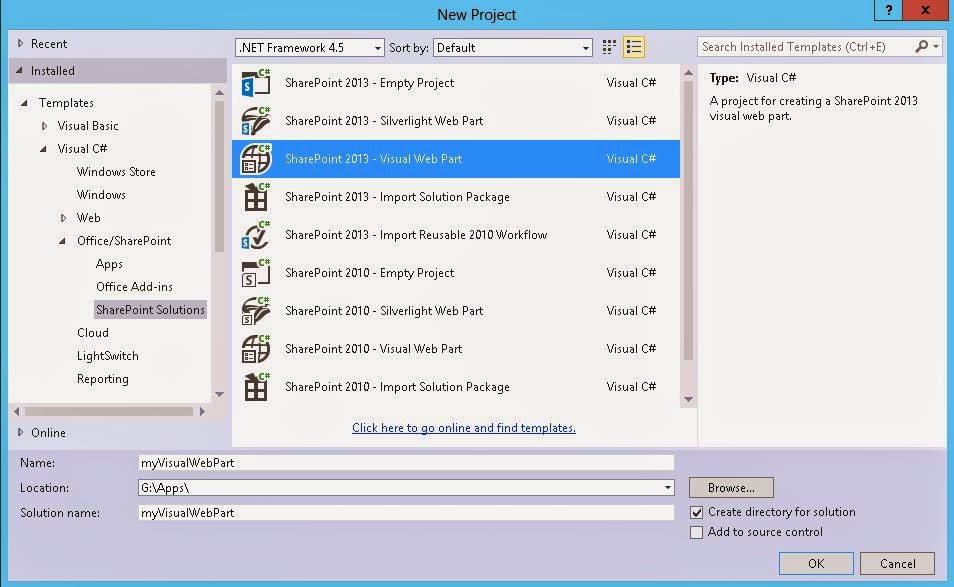The image size is (954, 587).
Task: Select "SharePoint 2010 - Silverlight Web Part" text
Action: [384, 311]
